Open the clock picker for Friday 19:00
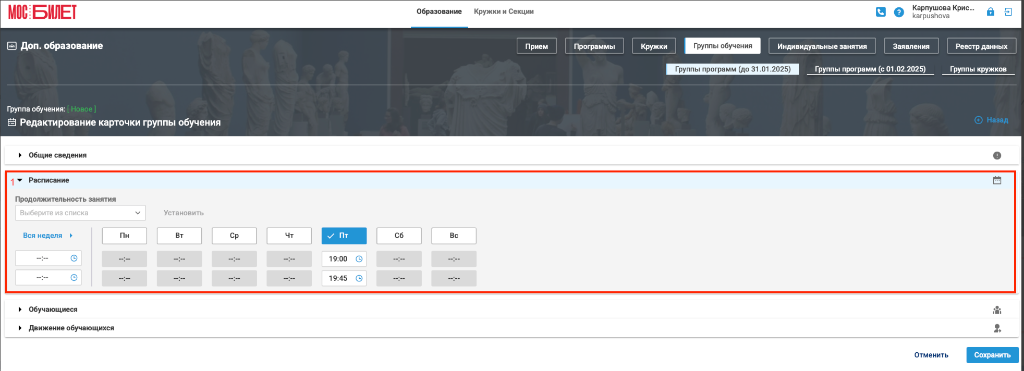1024x371 pixels. click(x=359, y=259)
